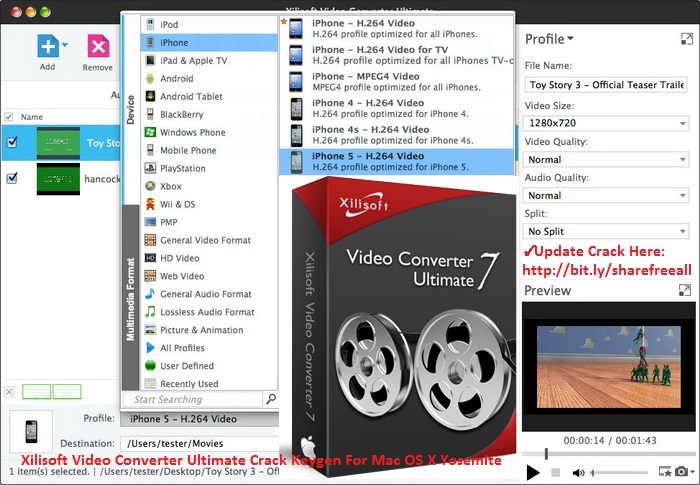Click the Destination path field

pos(200,443)
